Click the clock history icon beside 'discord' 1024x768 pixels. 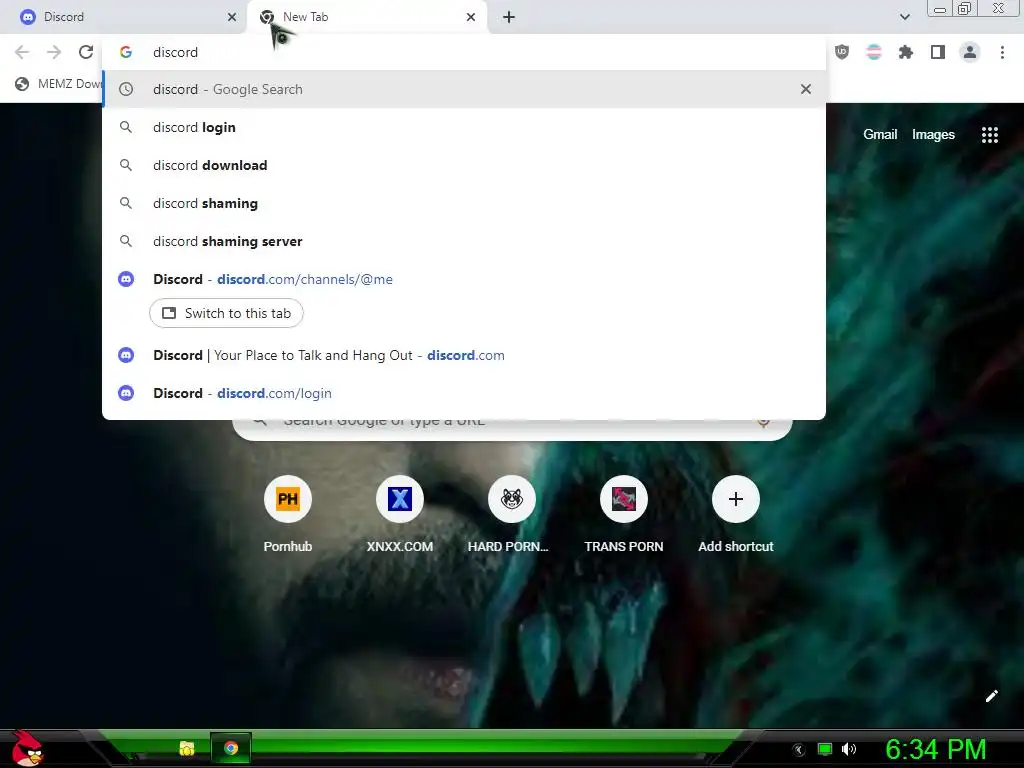point(126,89)
